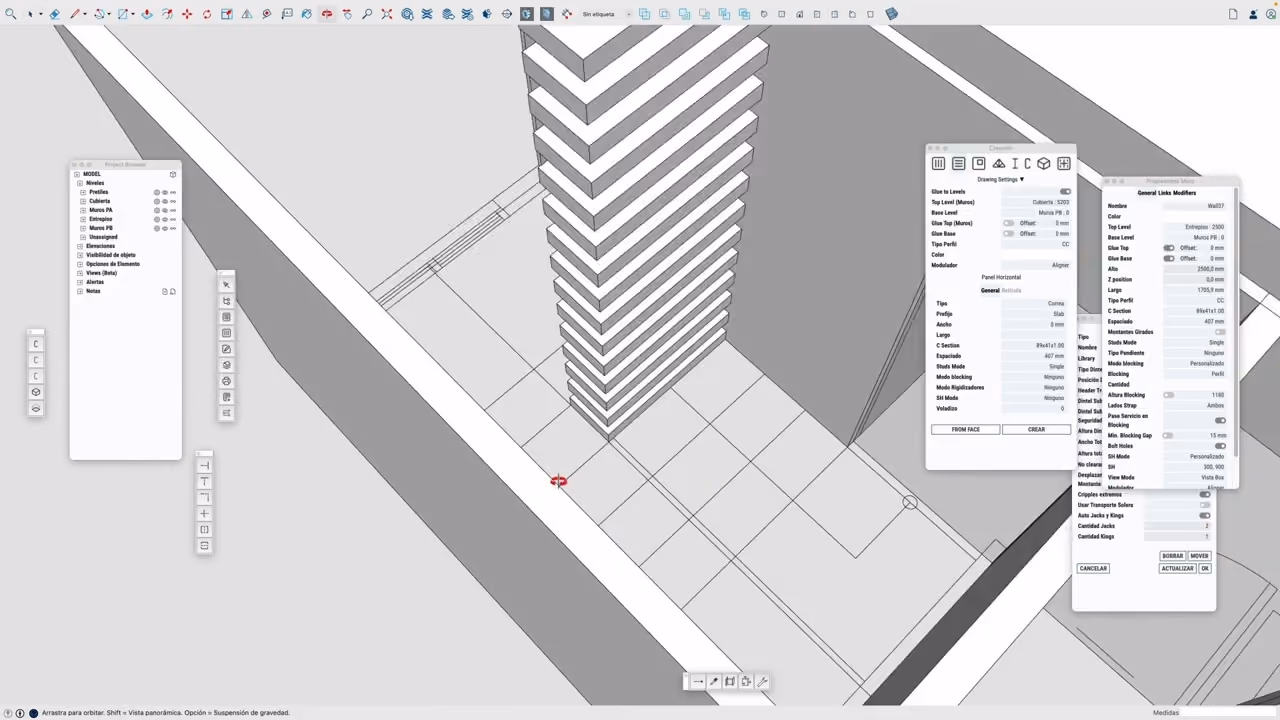1280x720 pixels.
Task: Collapse the Niveles tree node
Action: tap(78, 183)
